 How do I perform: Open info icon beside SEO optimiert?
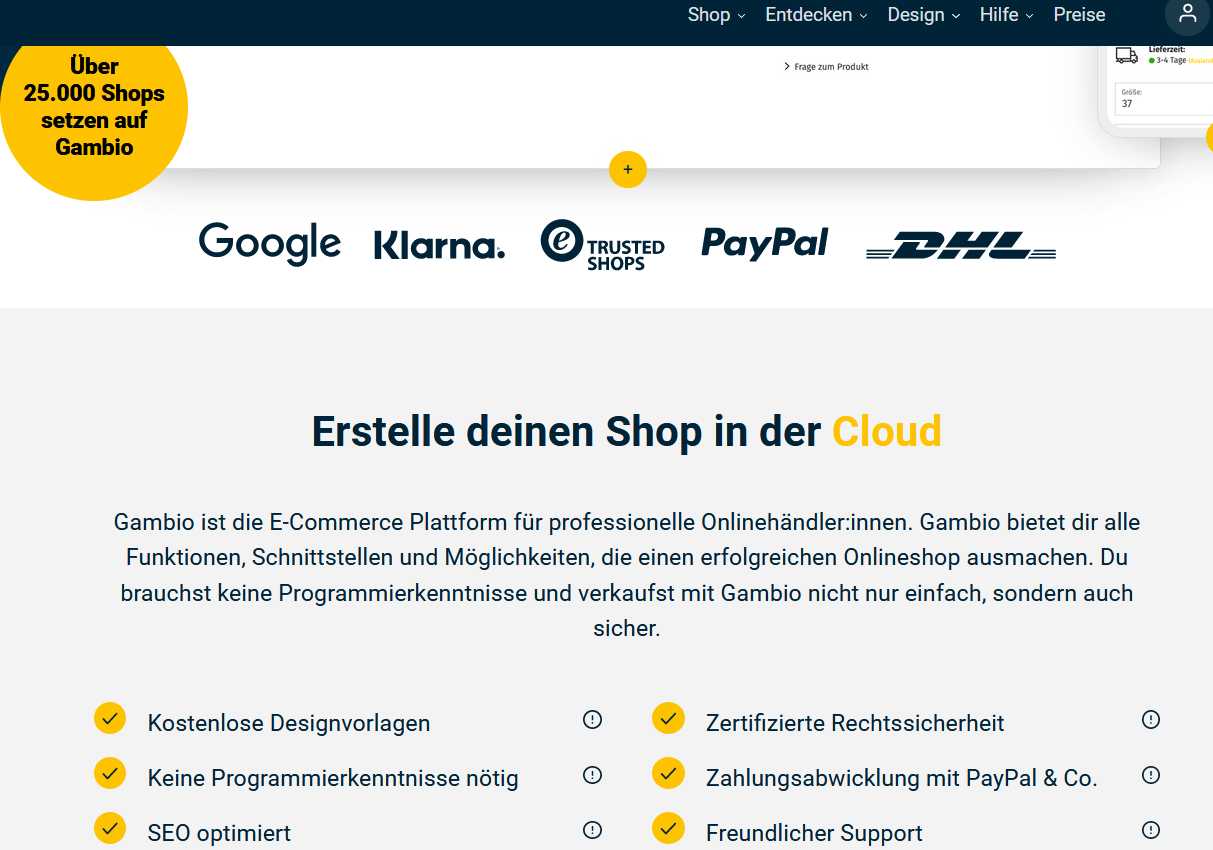point(592,830)
